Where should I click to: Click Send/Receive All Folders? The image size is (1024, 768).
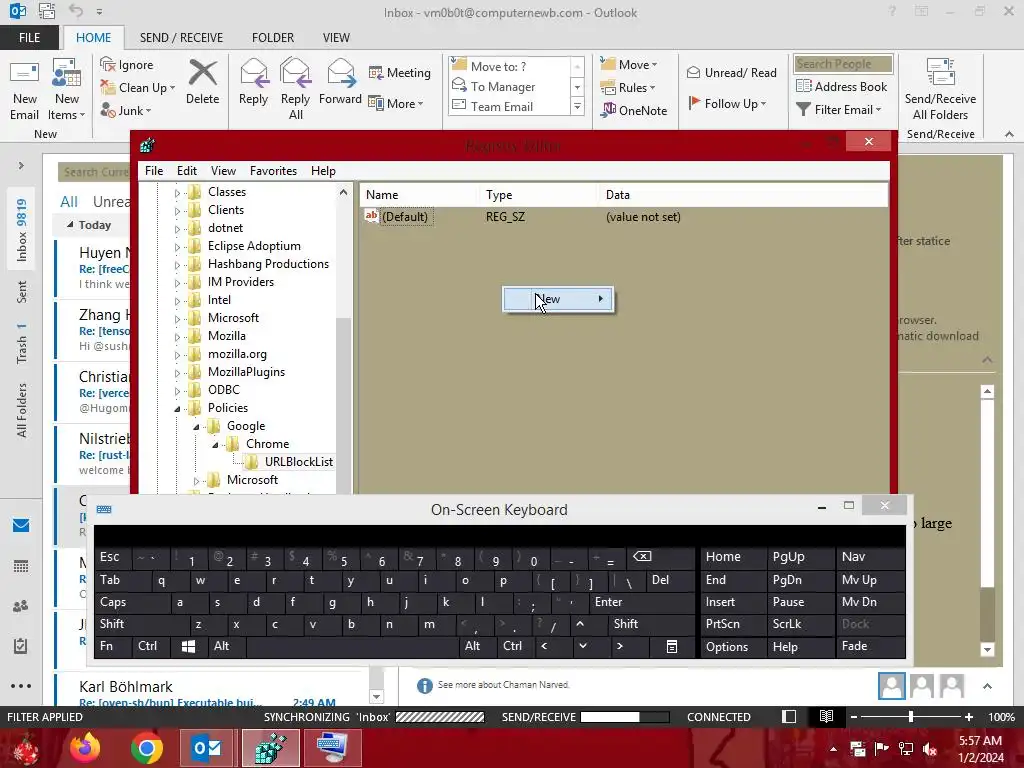click(x=940, y=90)
